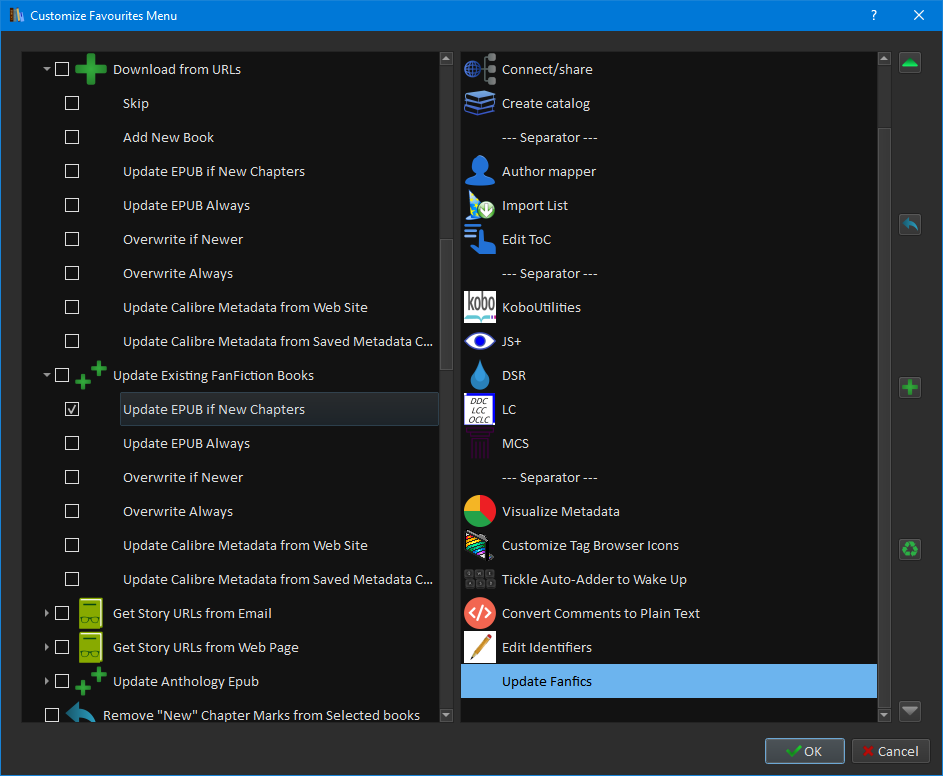Enable the Update Anthology Epub checkbox

pos(62,681)
